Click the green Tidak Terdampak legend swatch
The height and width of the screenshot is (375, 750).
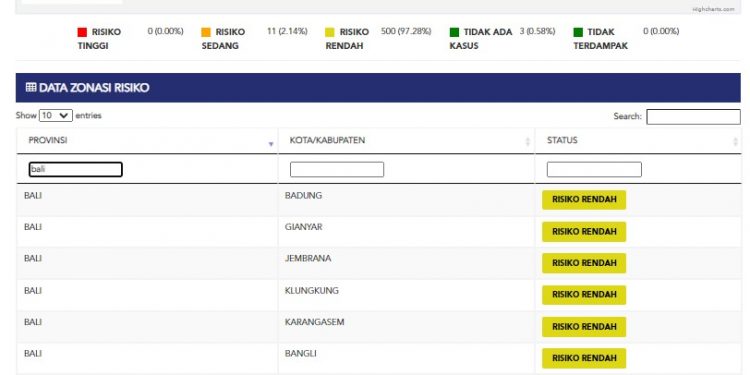tap(578, 33)
